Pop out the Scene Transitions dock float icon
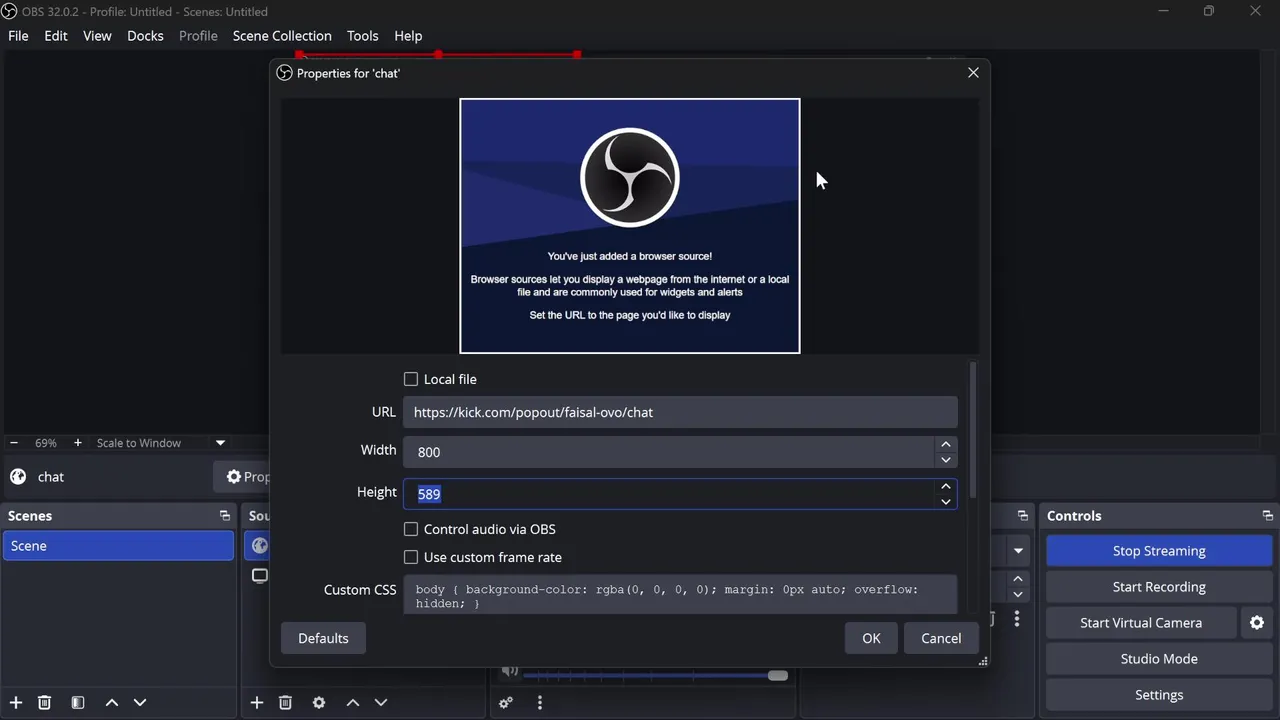The image size is (1280, 720). (1023, 516)
